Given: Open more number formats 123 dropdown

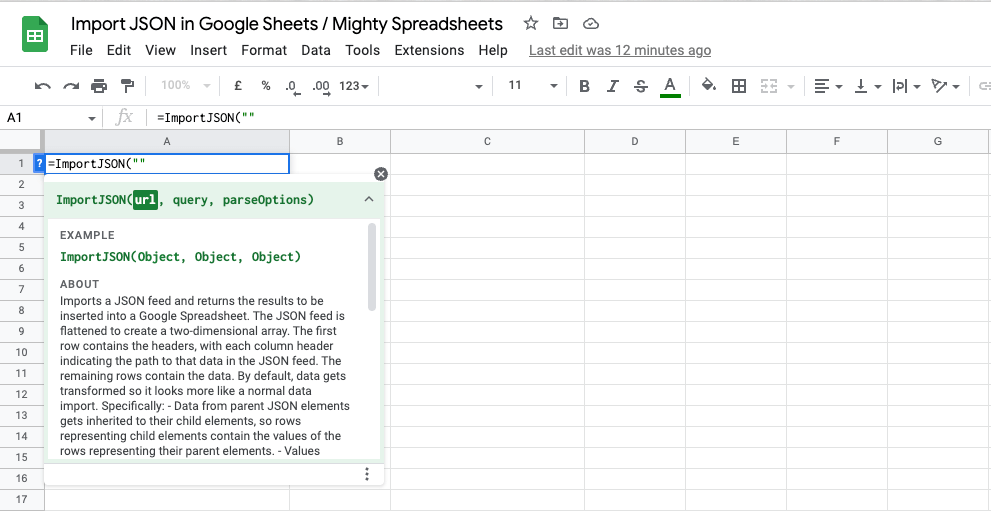Looking at the screenshot, I should [354, 86].
